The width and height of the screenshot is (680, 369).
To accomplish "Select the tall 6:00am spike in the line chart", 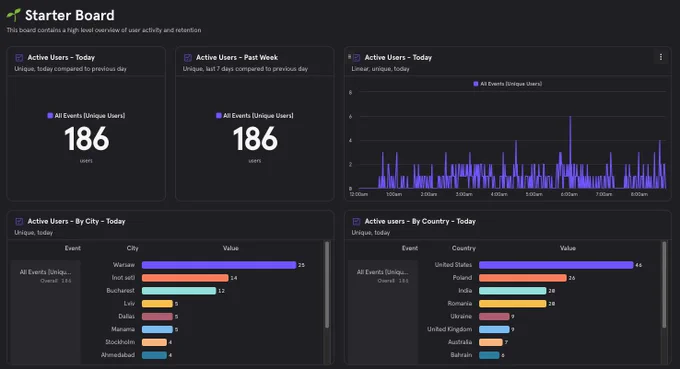I will [570, 152].
